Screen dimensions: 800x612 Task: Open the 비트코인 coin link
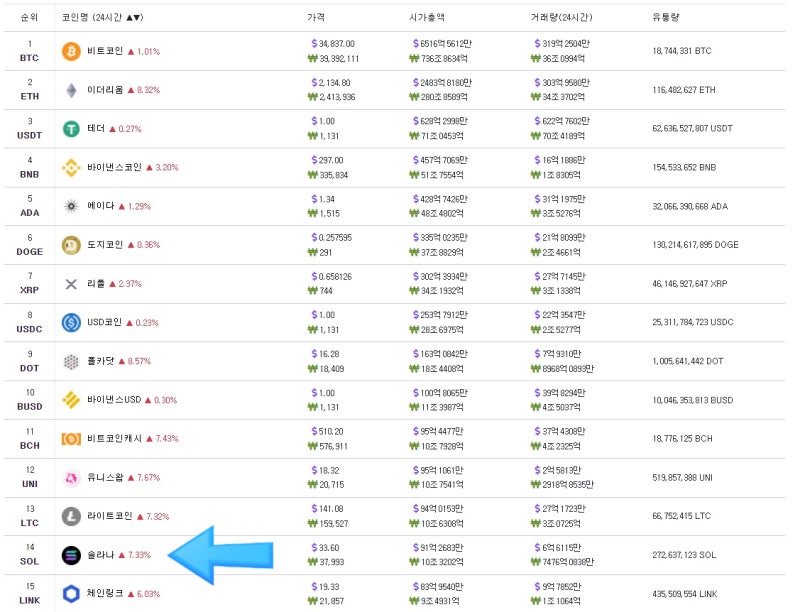coord(105,51)
